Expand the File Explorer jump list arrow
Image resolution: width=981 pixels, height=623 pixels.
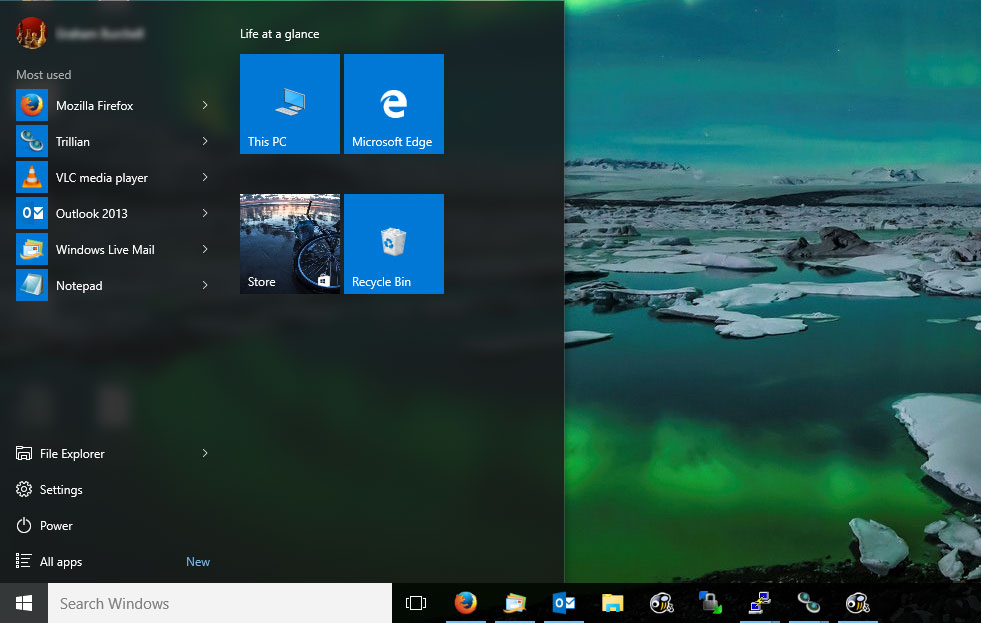point(205,453)
